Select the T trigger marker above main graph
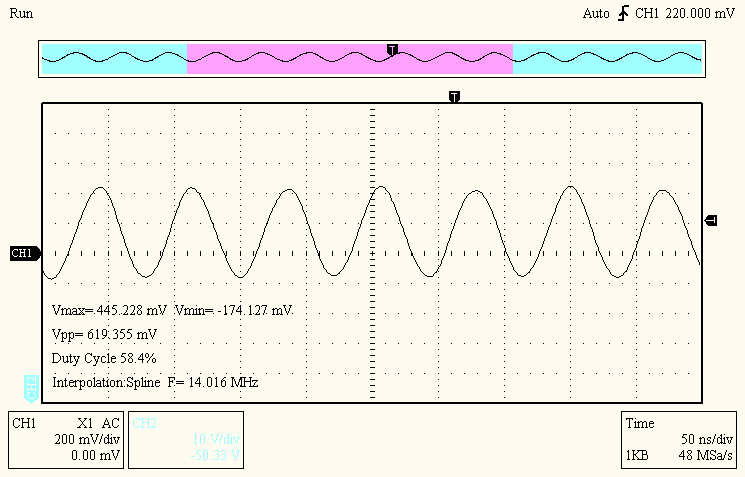Viewport: 745px width, 477px height. [x=455, y=97]
